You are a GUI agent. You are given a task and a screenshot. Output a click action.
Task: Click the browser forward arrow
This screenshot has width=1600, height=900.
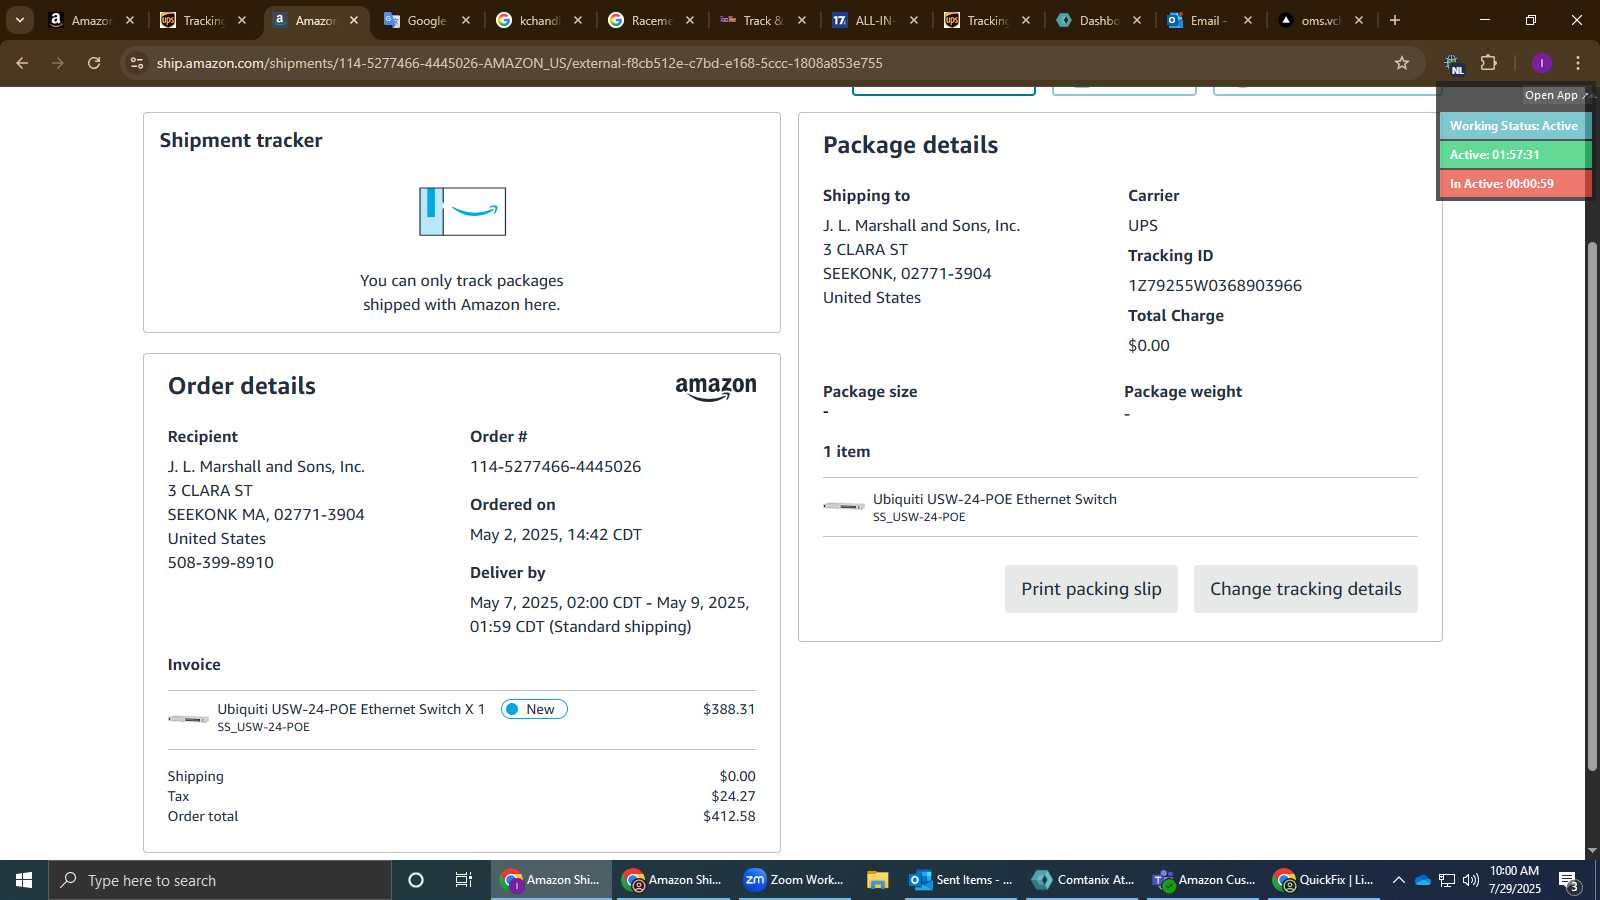(x=58, y=63)
